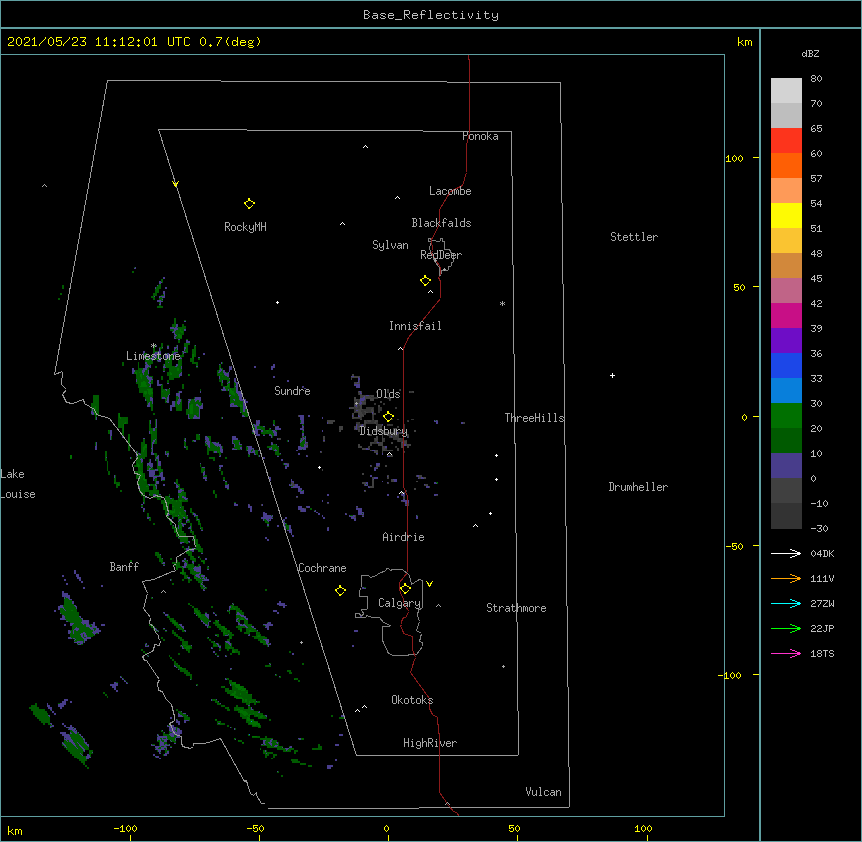Click the Okotoks label
Screen dimensions: 862x842
(x=412, y=700)
